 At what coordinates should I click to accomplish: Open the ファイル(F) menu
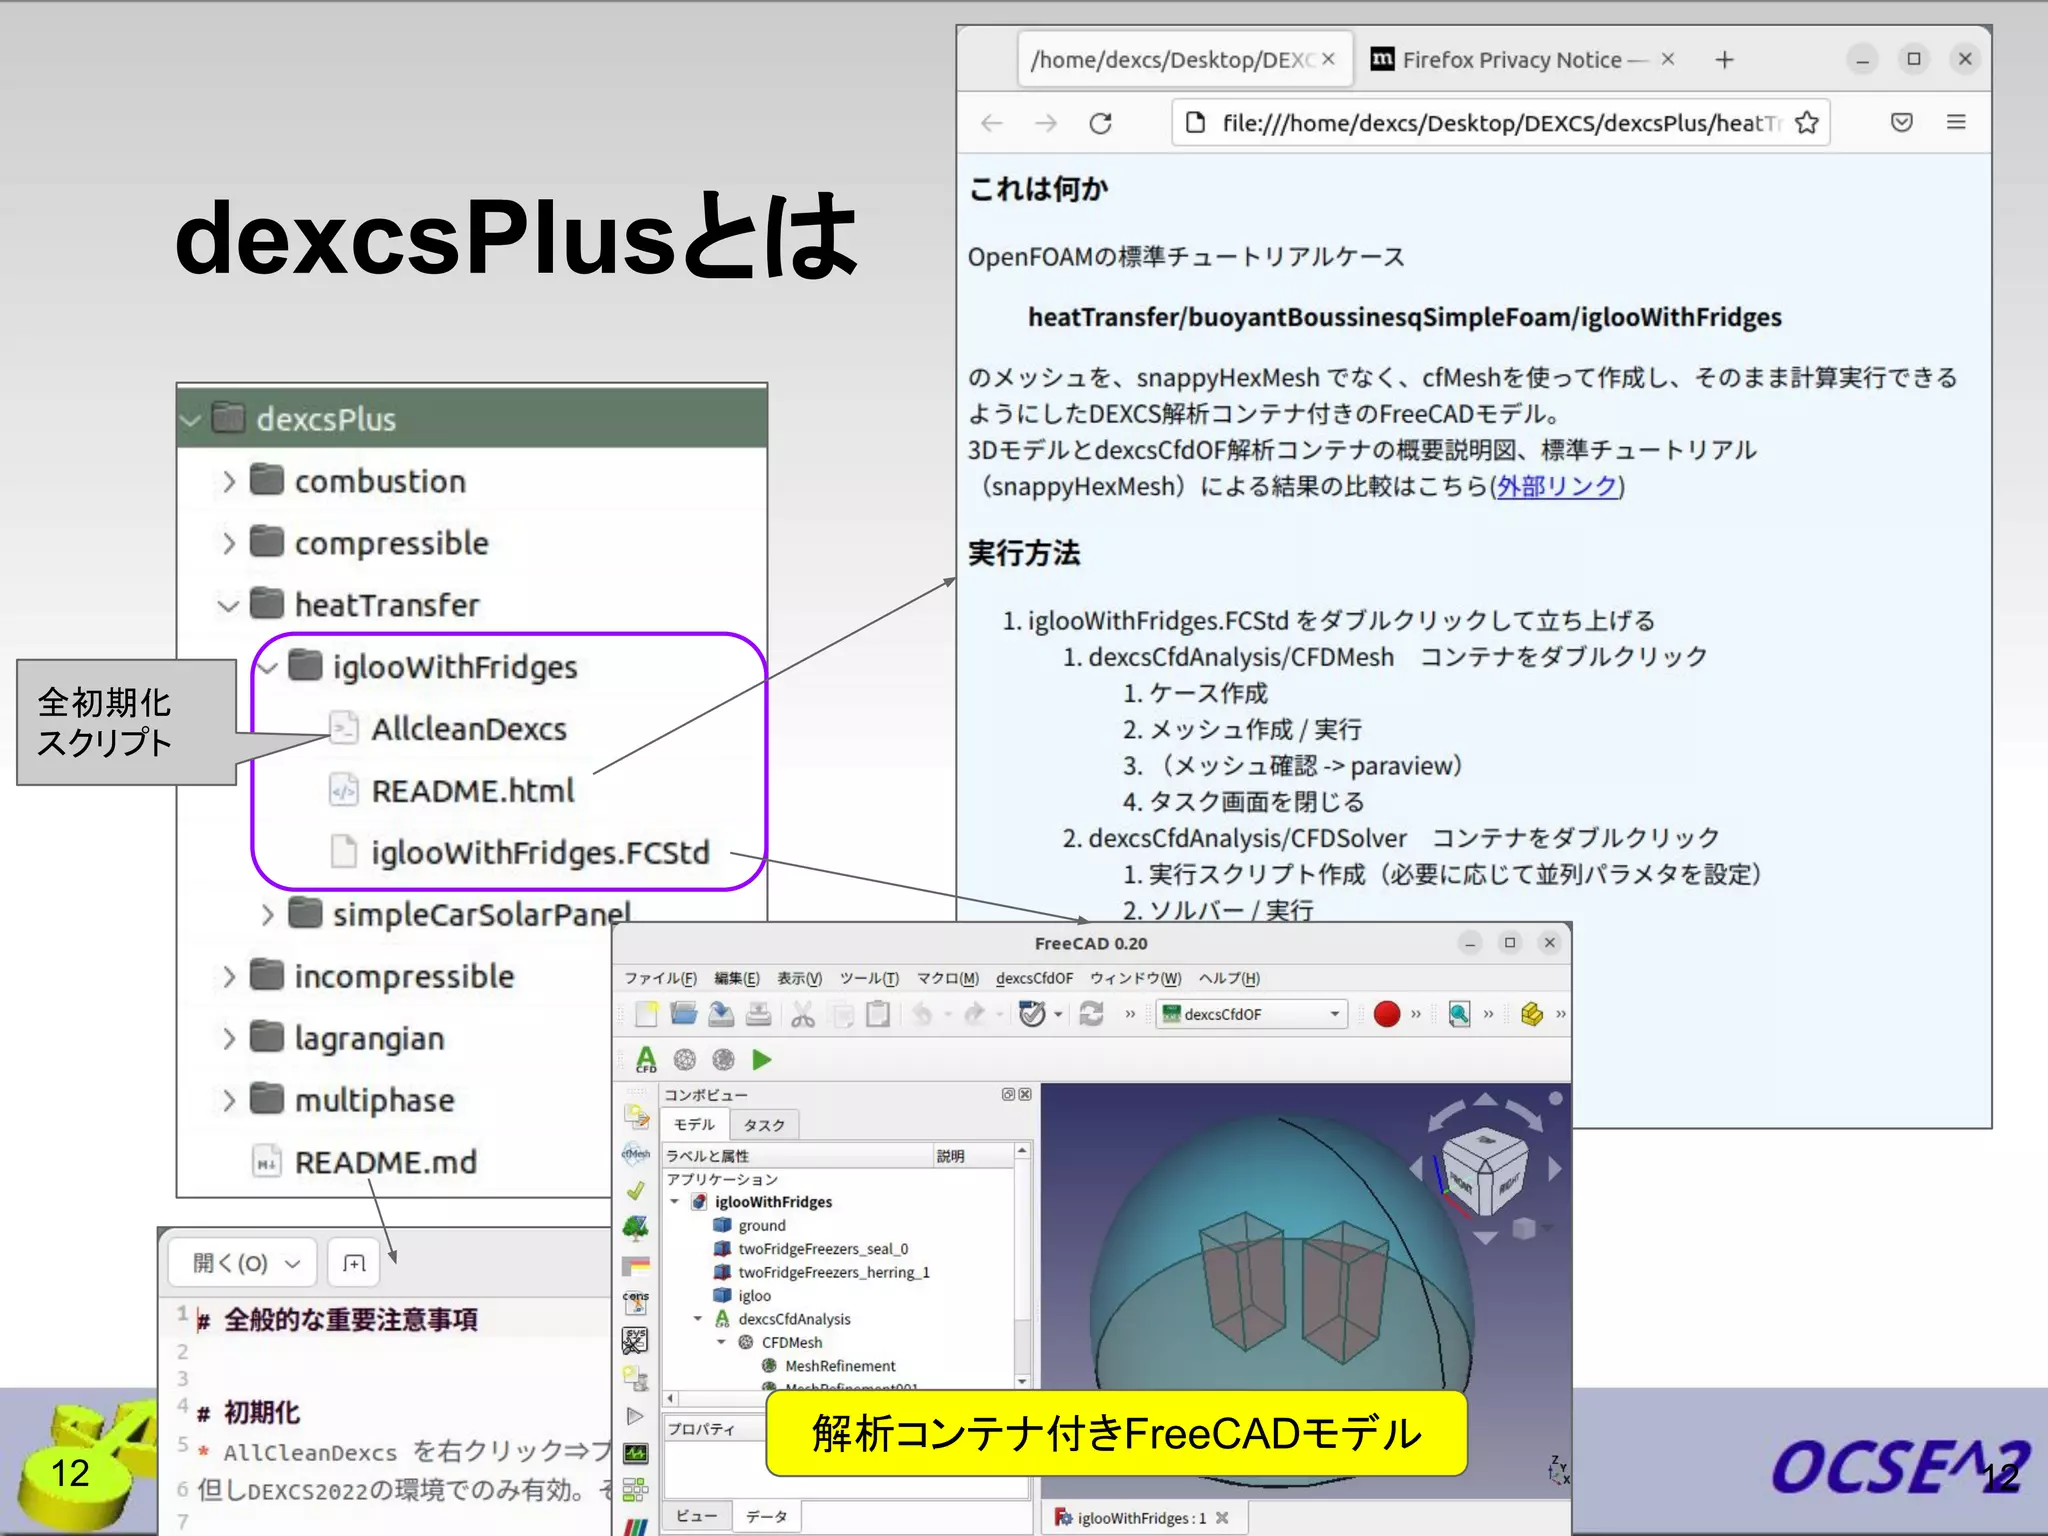click(660, 978)
